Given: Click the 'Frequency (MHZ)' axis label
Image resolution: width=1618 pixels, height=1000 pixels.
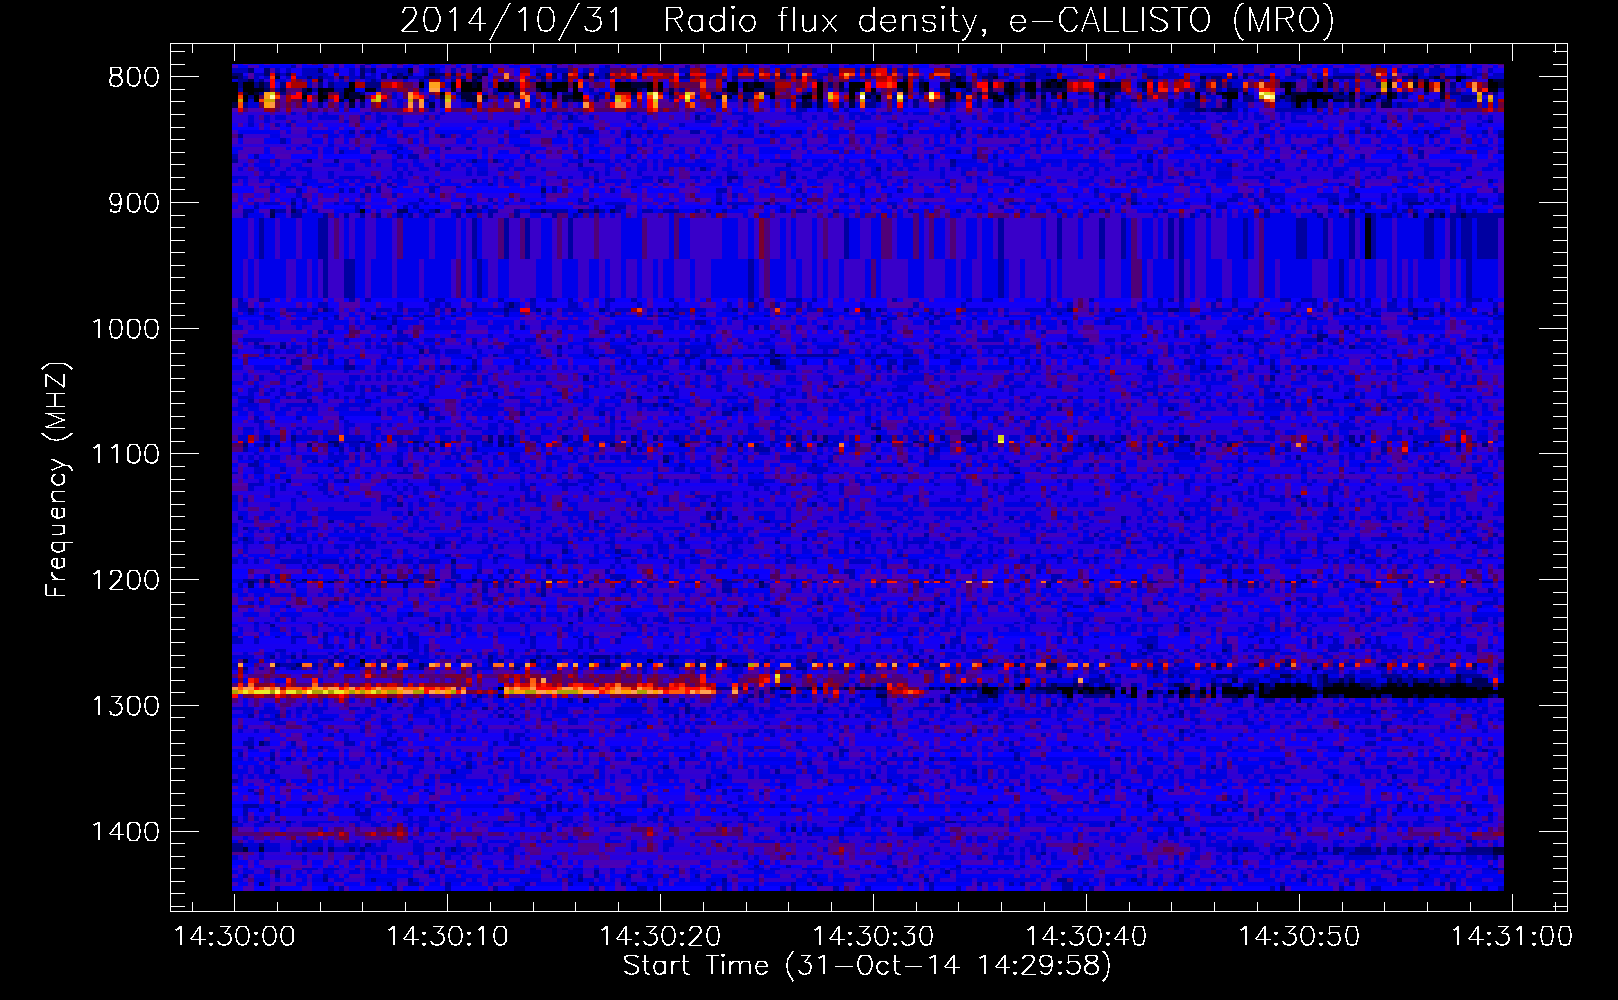Looking at the screenshot, I should (x=58, y=480).
